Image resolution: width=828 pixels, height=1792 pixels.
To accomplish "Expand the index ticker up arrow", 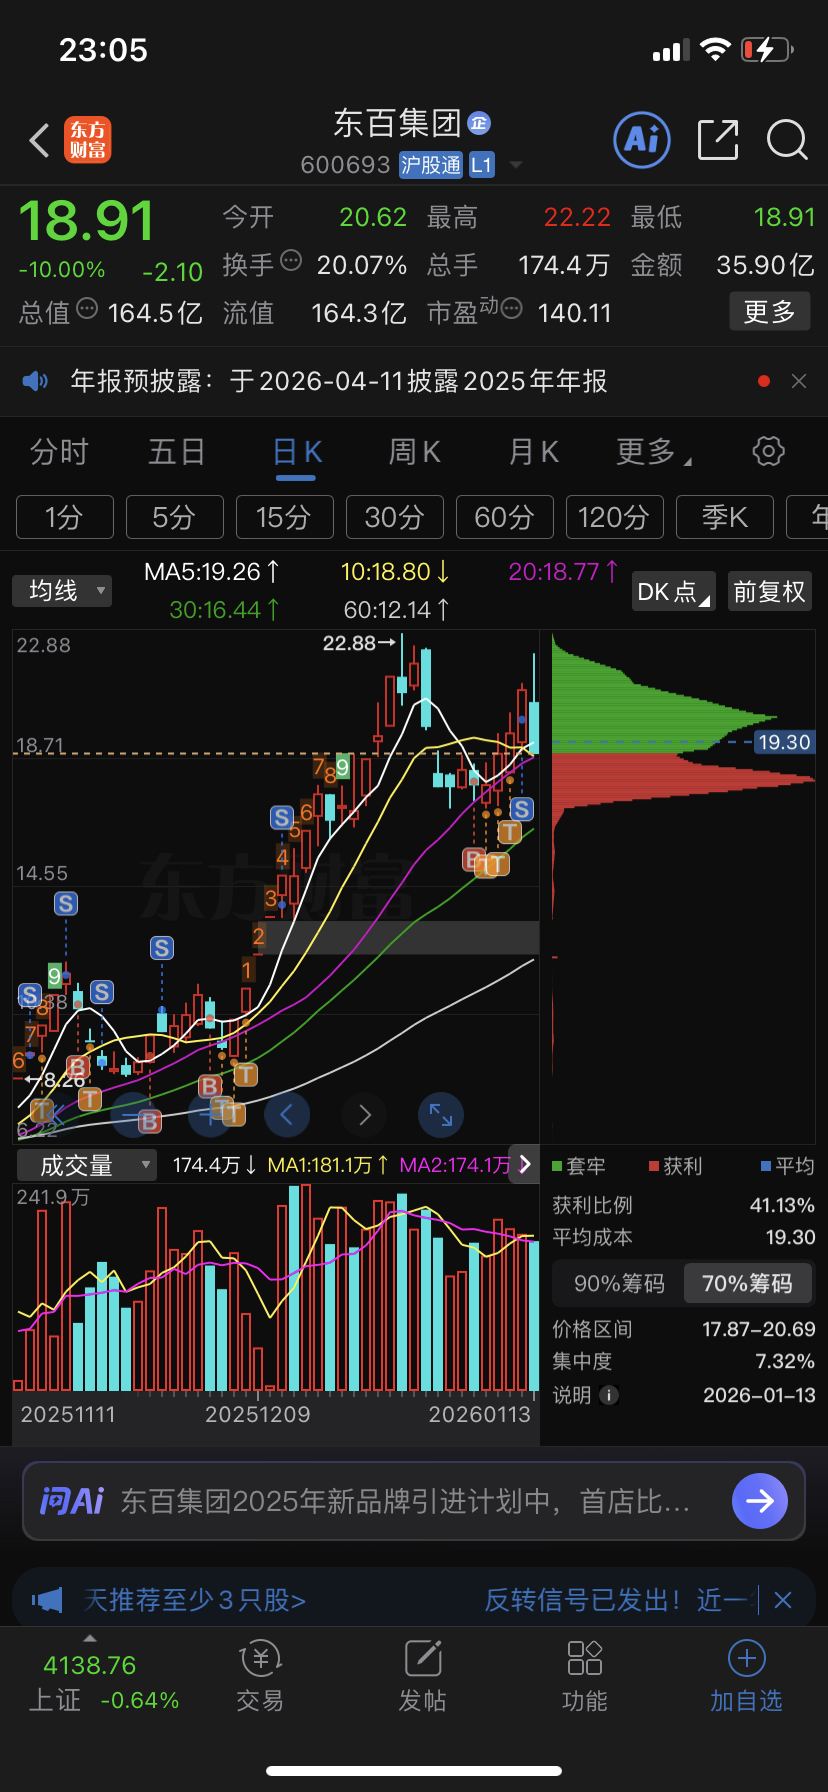I will [x=90, y=1638].
